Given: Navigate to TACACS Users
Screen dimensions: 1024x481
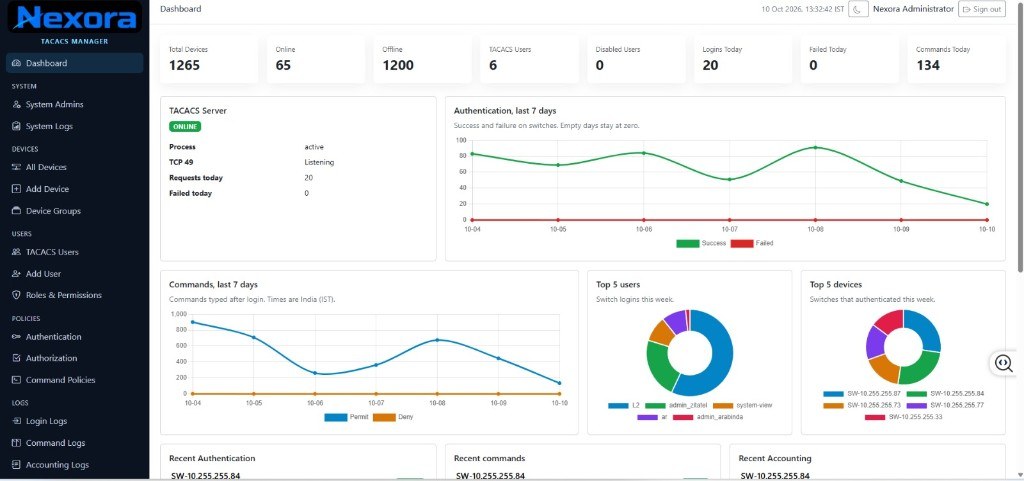Looking at the screenshot, I should pos(74,252).
